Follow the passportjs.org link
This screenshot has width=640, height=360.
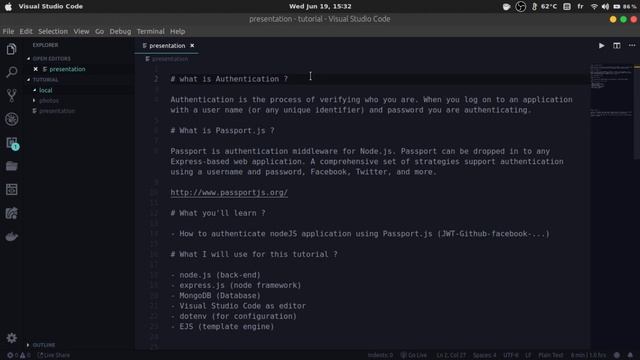tap(229, 193)
